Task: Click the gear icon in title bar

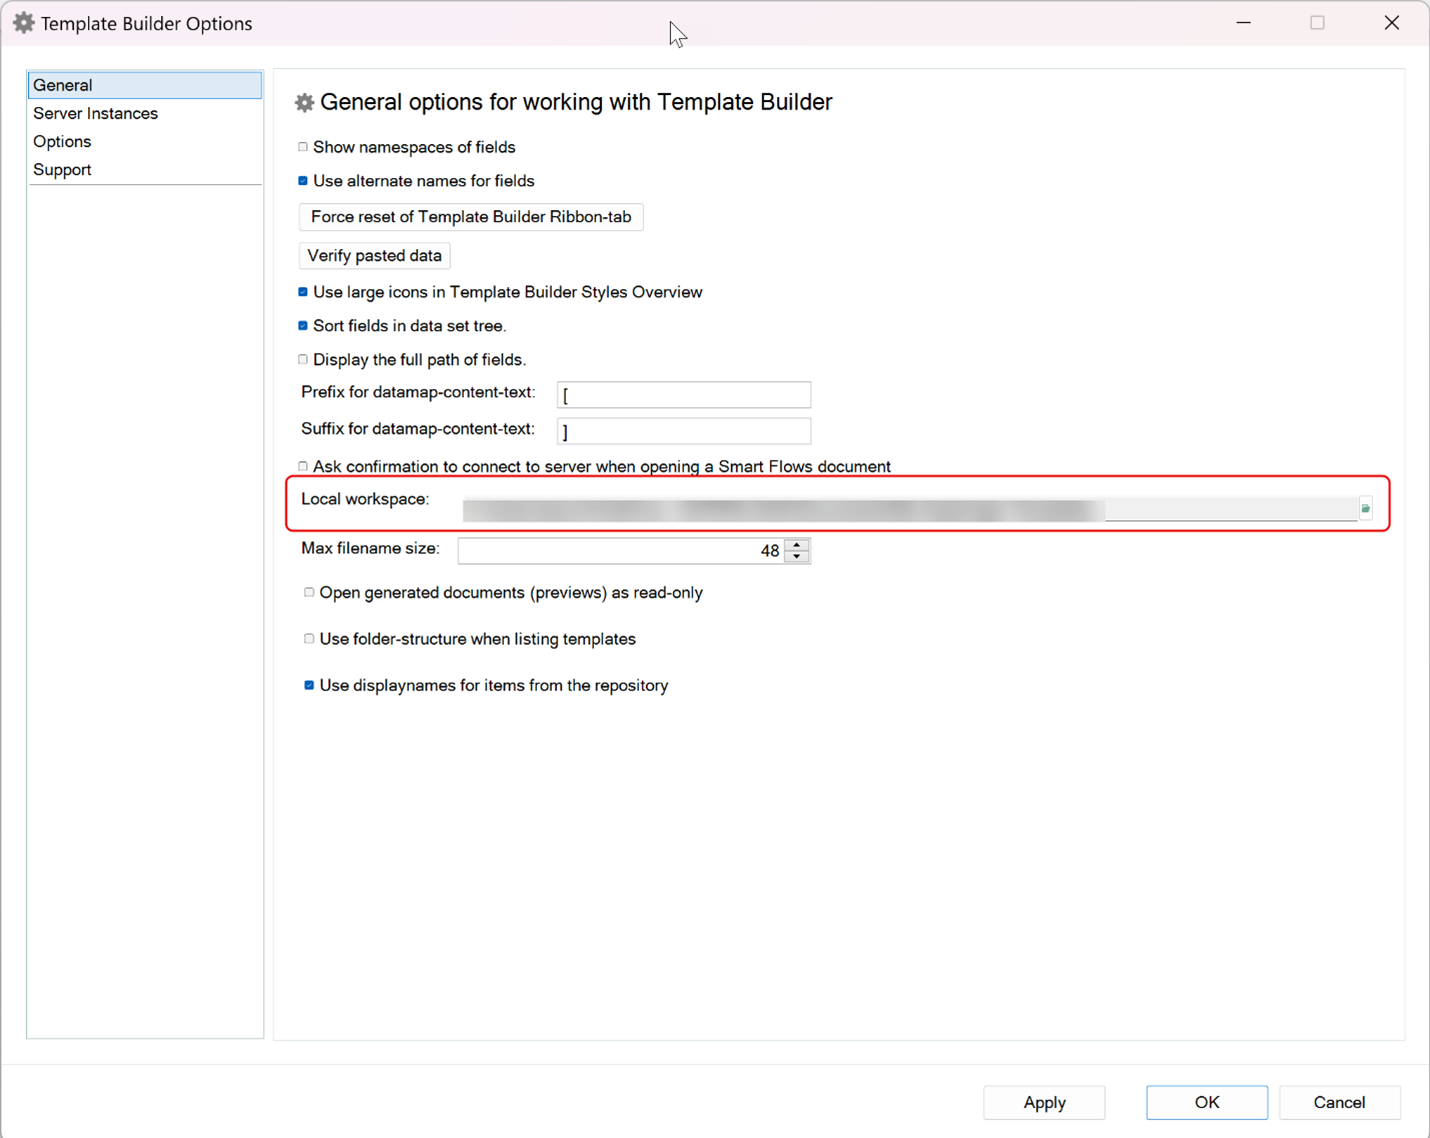Action: click(x=23, y=23)
